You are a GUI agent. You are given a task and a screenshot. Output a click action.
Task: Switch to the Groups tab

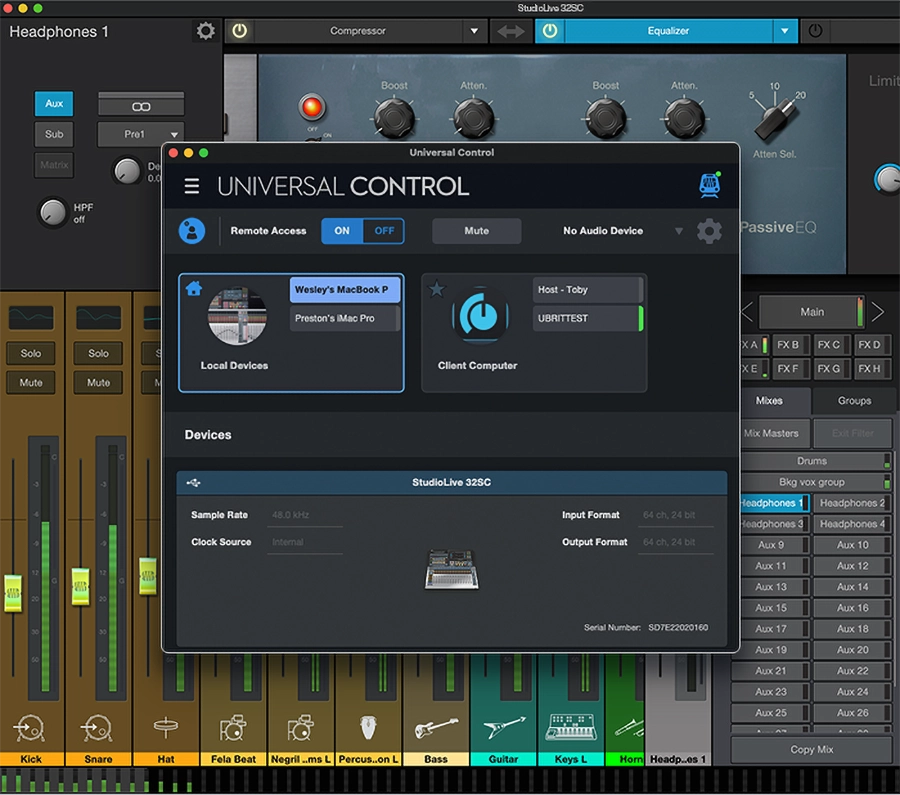[x=854, y=401]
